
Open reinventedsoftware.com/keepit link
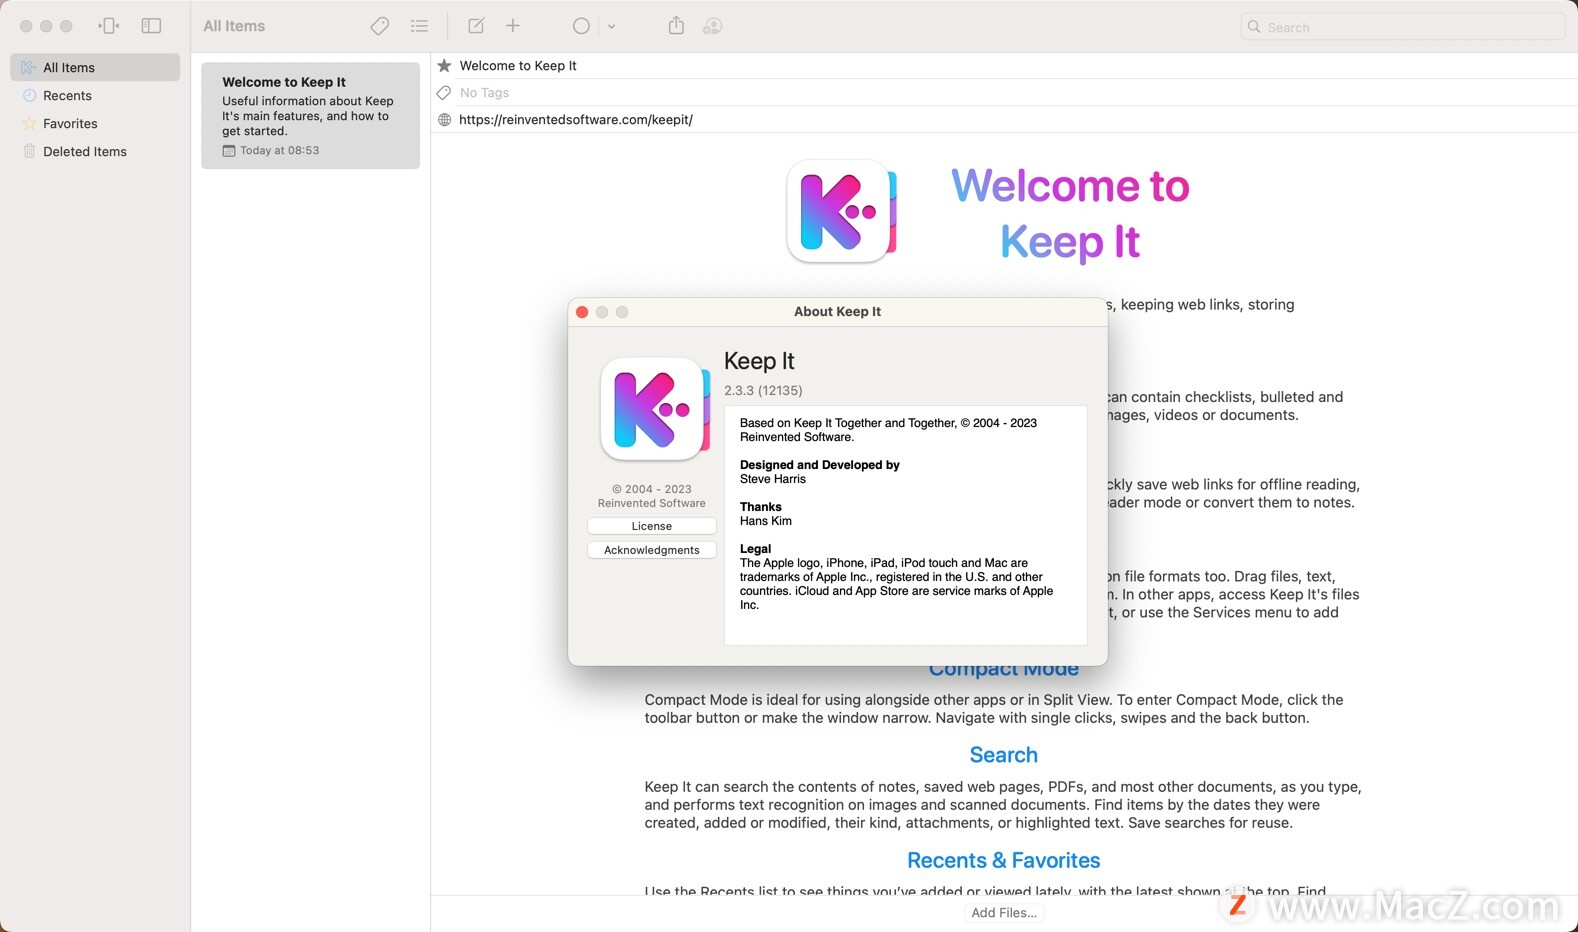(x=576, y=119)
